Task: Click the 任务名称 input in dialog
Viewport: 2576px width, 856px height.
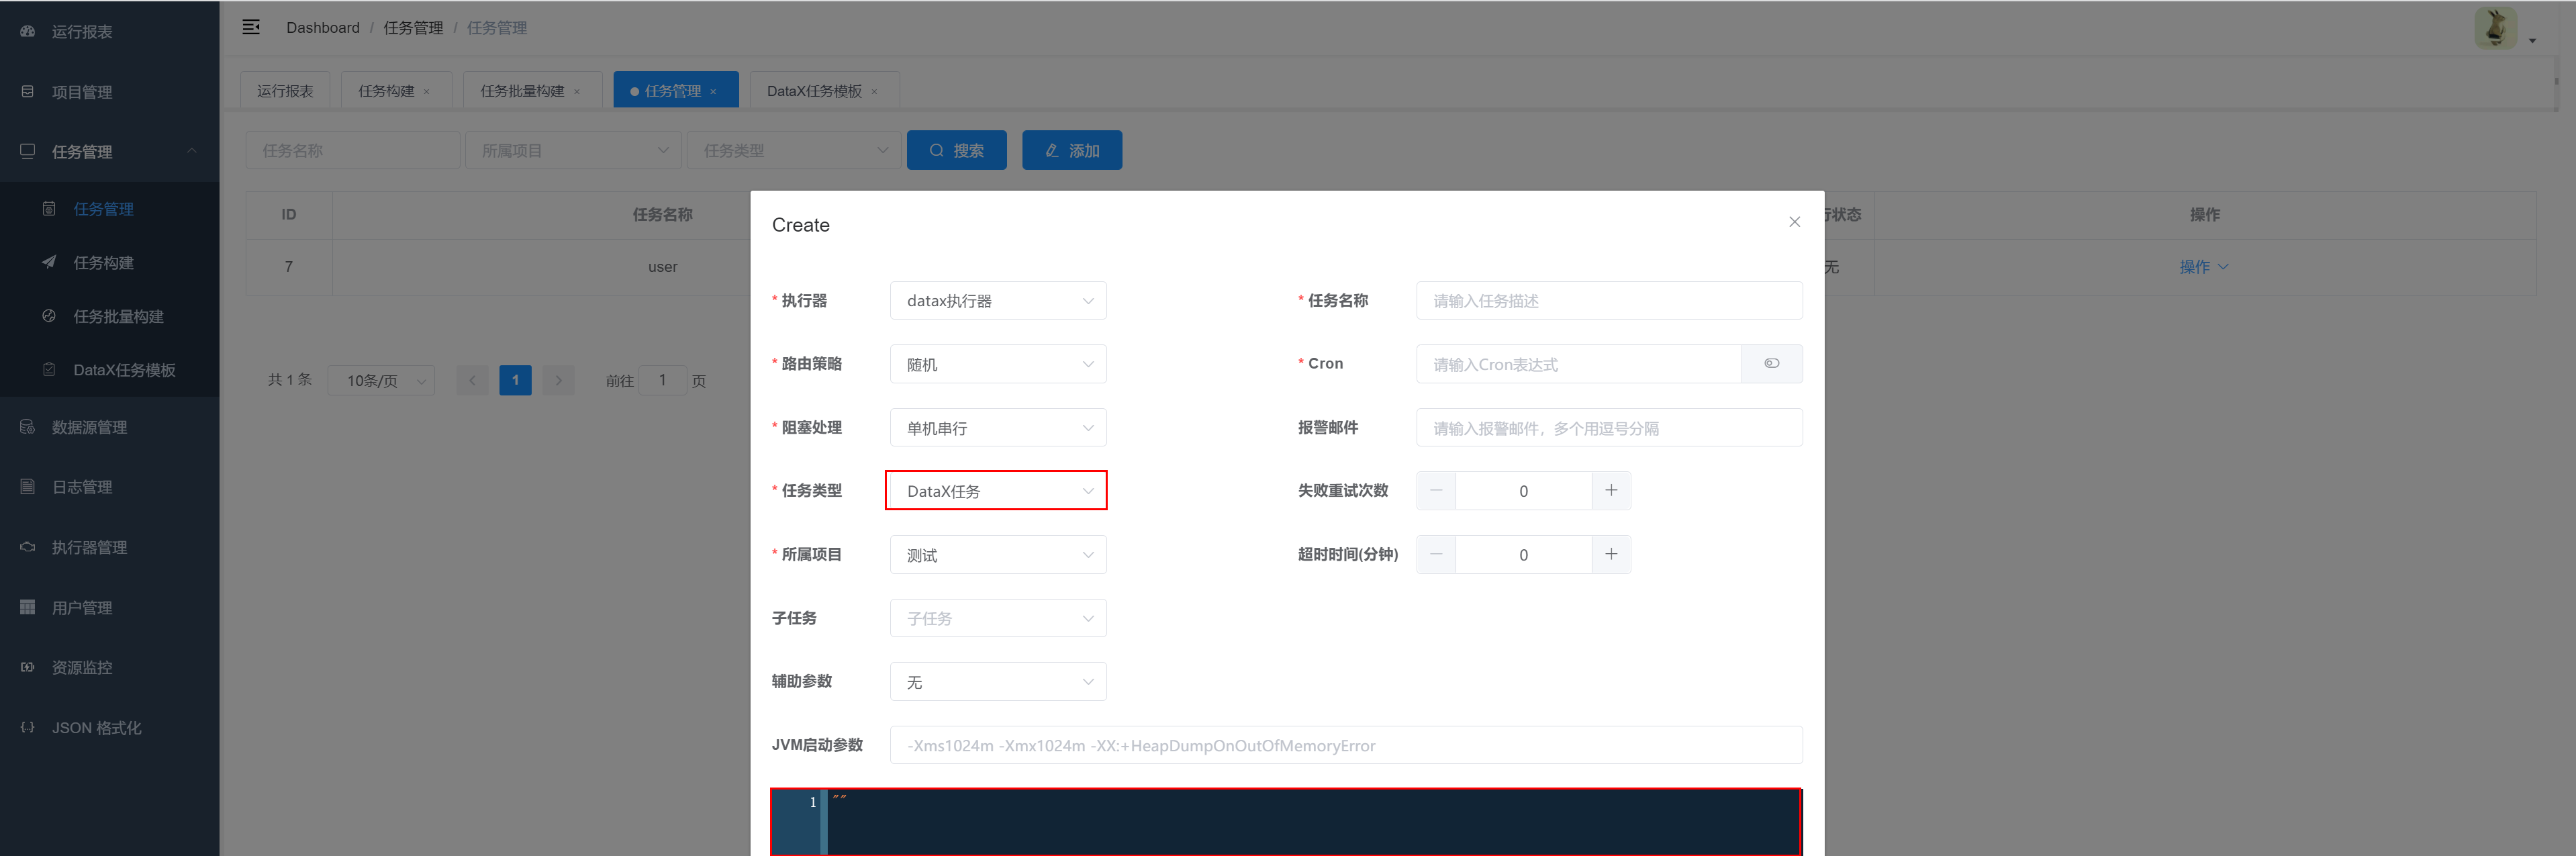Action: pos(1608,301)
